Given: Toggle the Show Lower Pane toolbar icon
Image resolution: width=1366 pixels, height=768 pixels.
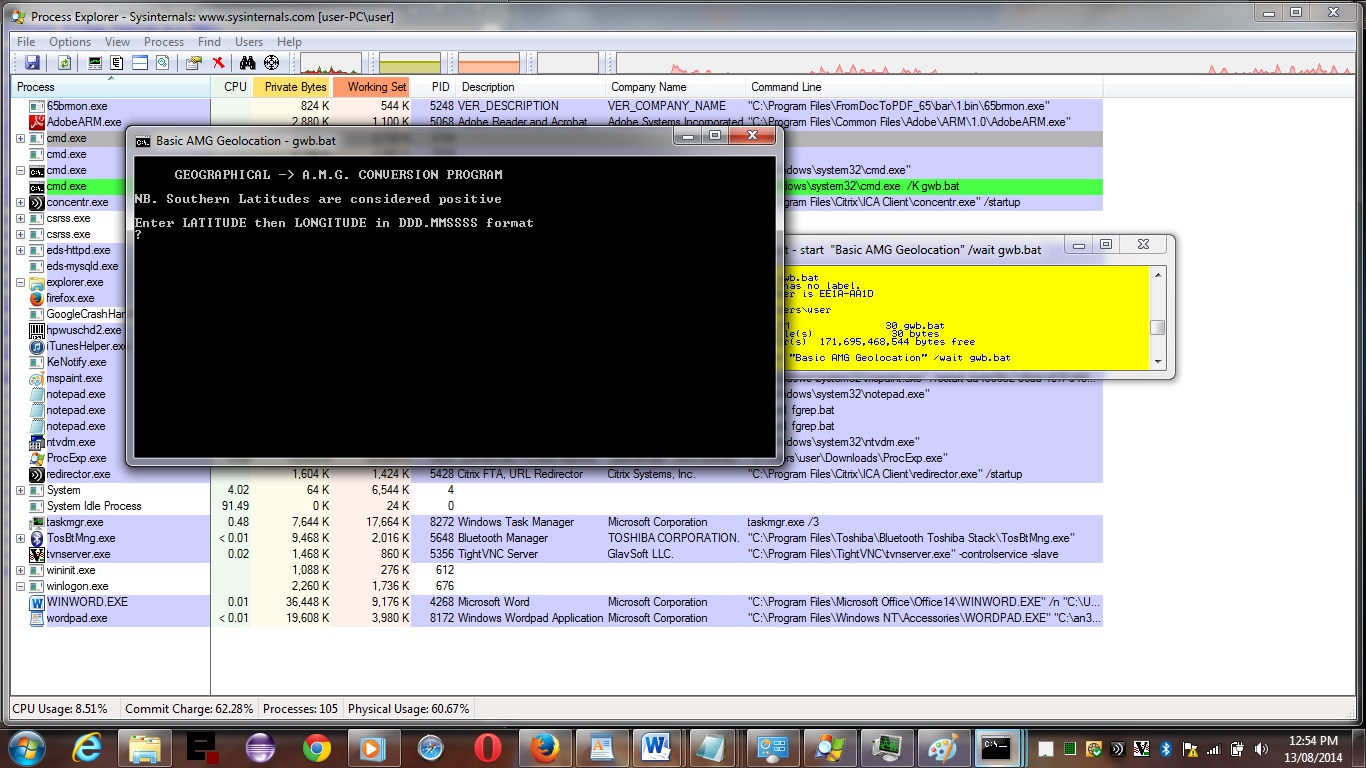Looking at the screenshot, I should (x=139, y=63).
